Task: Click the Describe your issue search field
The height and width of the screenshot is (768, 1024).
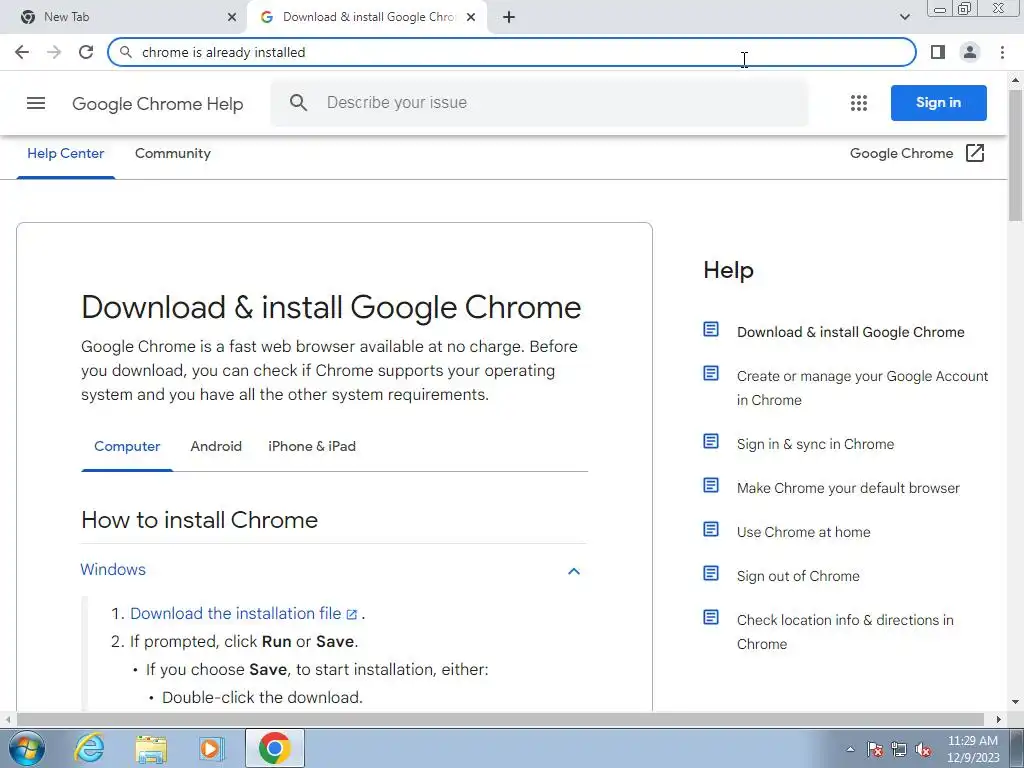Action: [x=539, y=103]
